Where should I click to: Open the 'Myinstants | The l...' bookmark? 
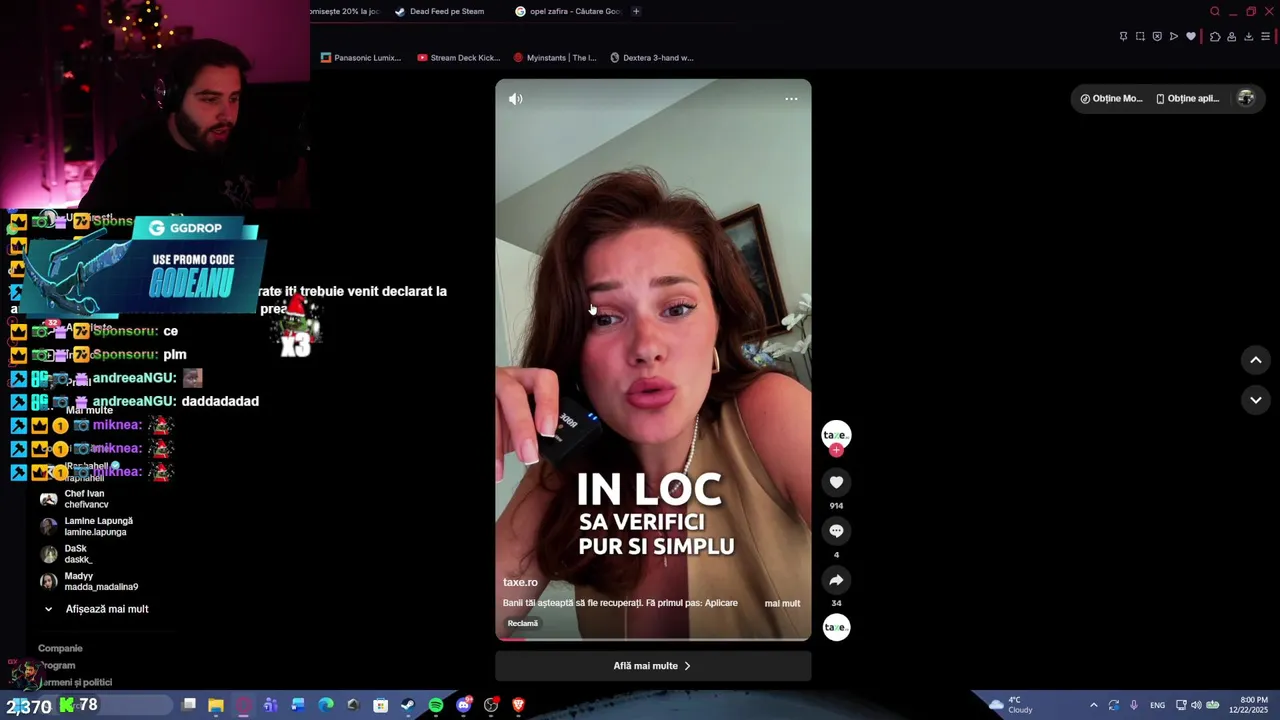pyautogui.click(x=554, y=58)
